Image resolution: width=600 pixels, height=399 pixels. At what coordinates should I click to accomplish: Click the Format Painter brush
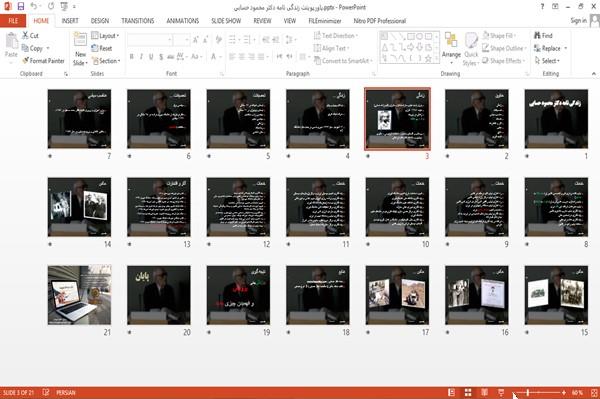[26, 61]
